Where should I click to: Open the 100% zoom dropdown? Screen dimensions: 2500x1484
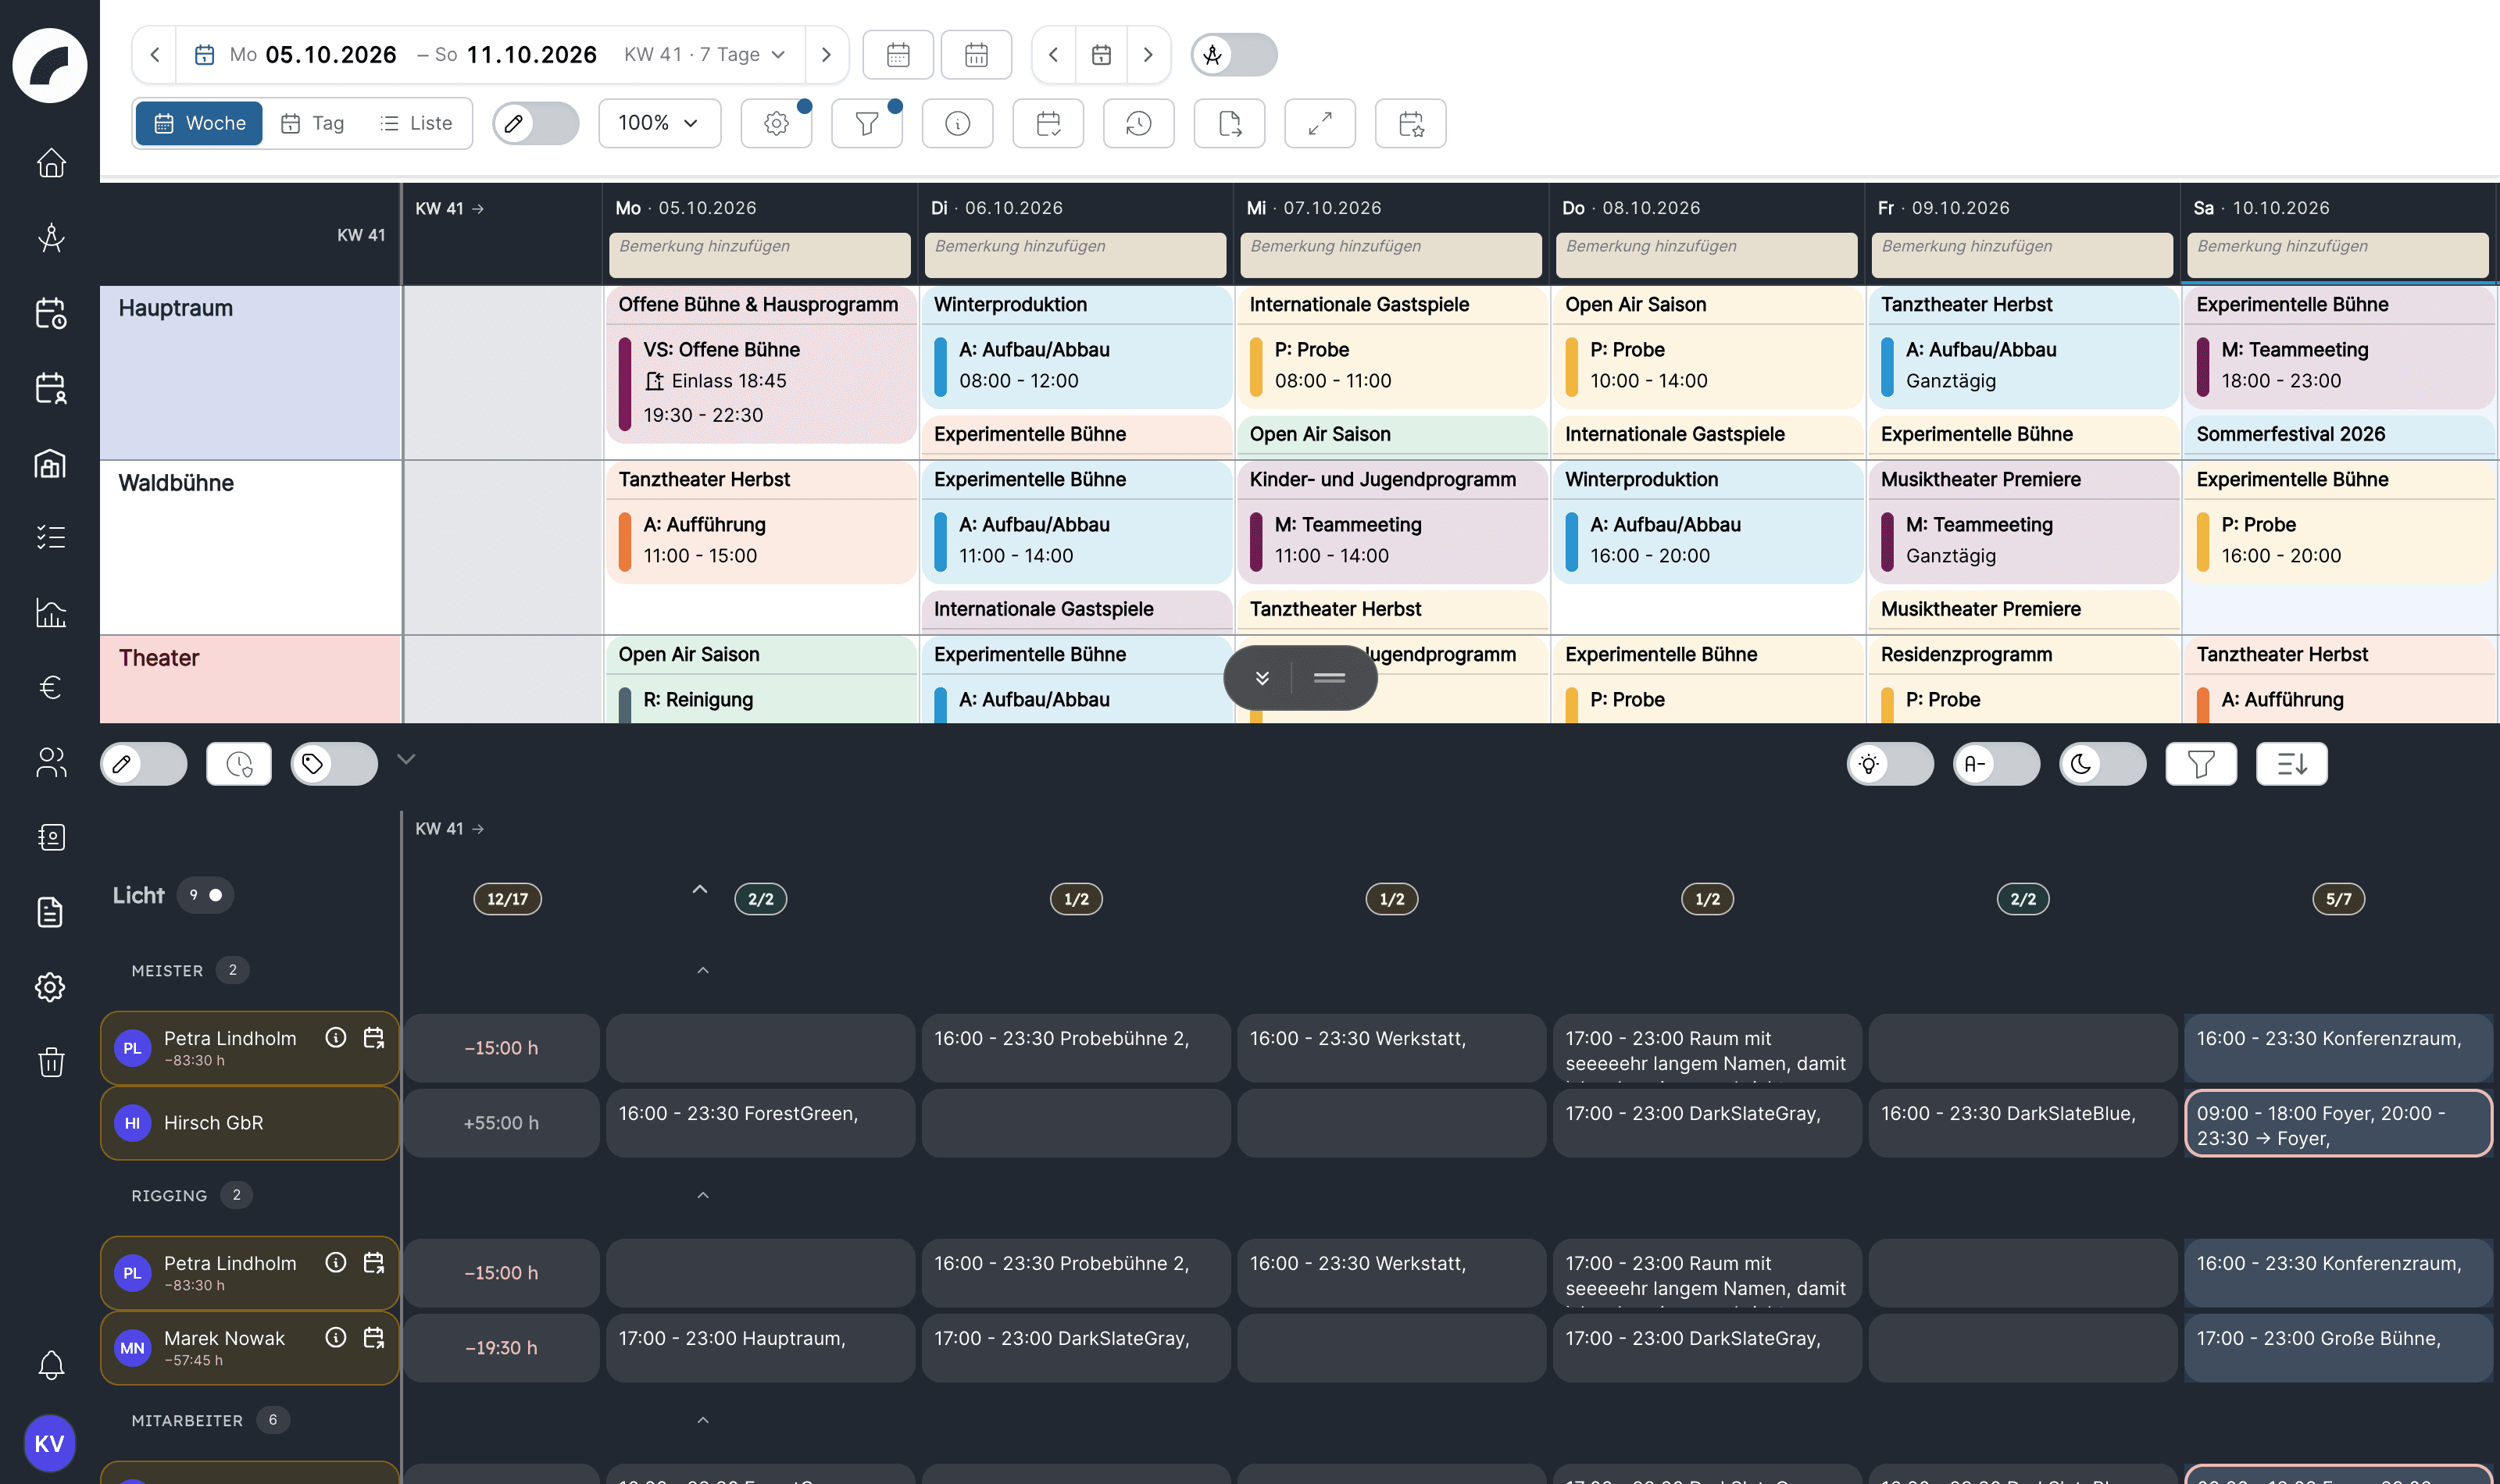(x=659, y=123)
